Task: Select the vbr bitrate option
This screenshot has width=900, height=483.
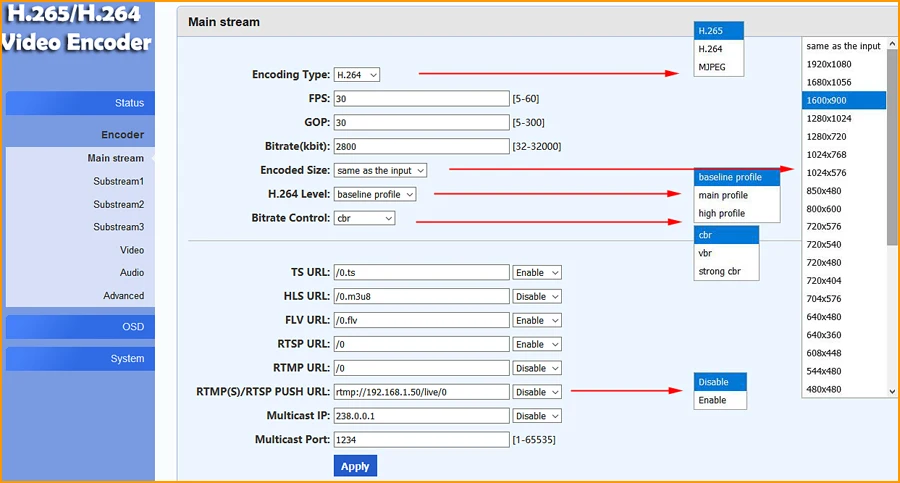Action: (726, 253)
